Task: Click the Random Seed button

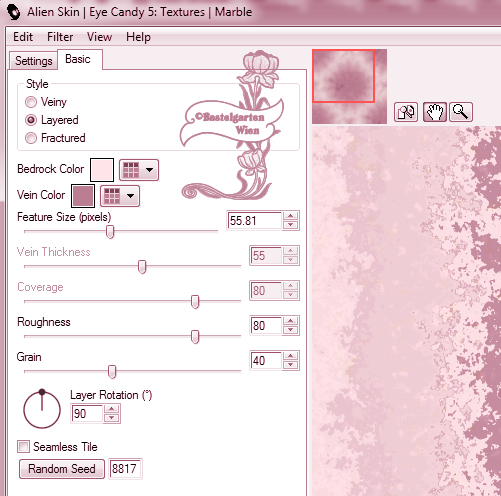Action: pos(62,469)
